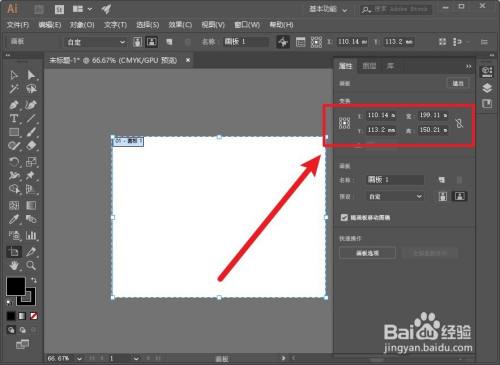
Task: Select the Rotate tool
Action: 14,162
